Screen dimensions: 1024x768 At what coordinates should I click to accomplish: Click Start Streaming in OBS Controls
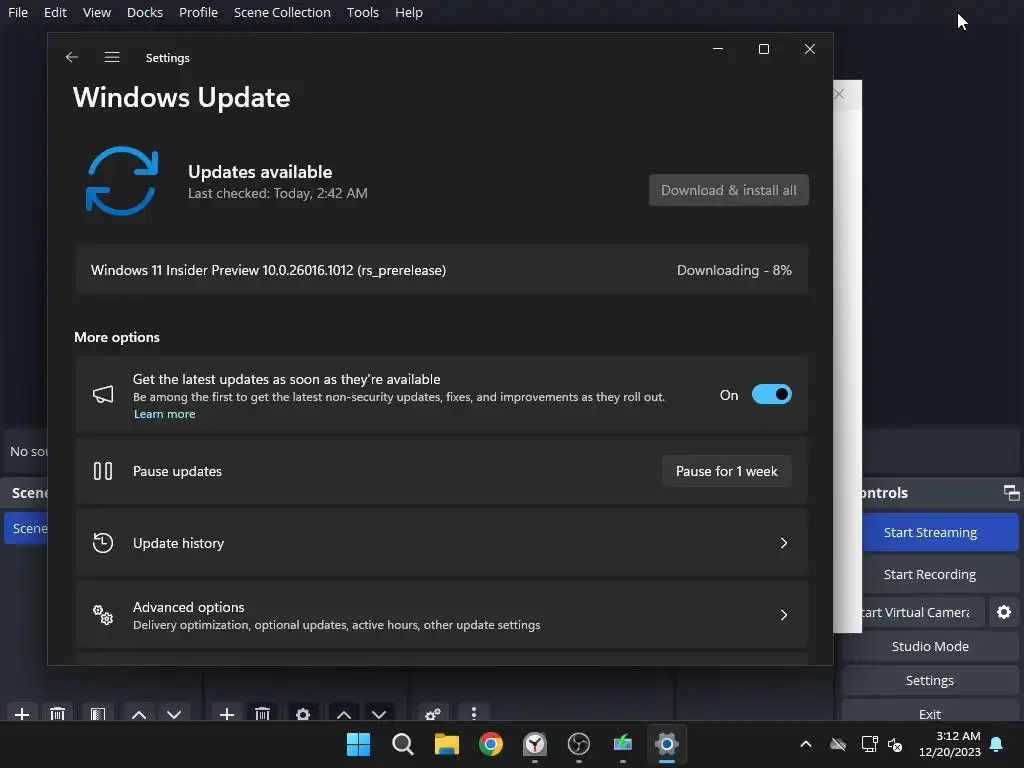[x=940, y=532]
